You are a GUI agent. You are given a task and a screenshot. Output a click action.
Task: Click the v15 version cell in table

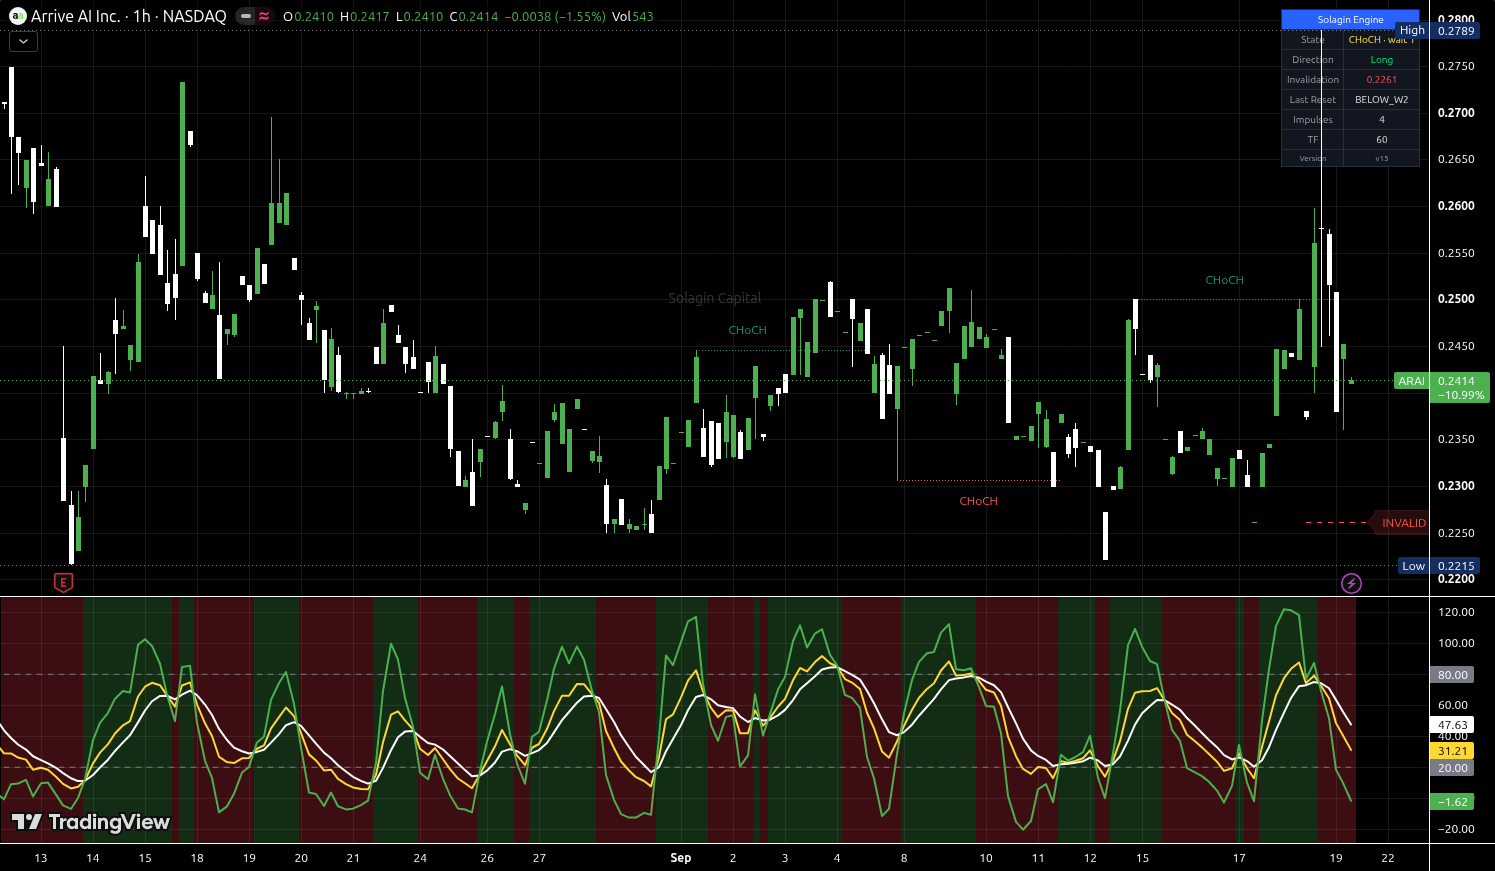[1381, 159]
